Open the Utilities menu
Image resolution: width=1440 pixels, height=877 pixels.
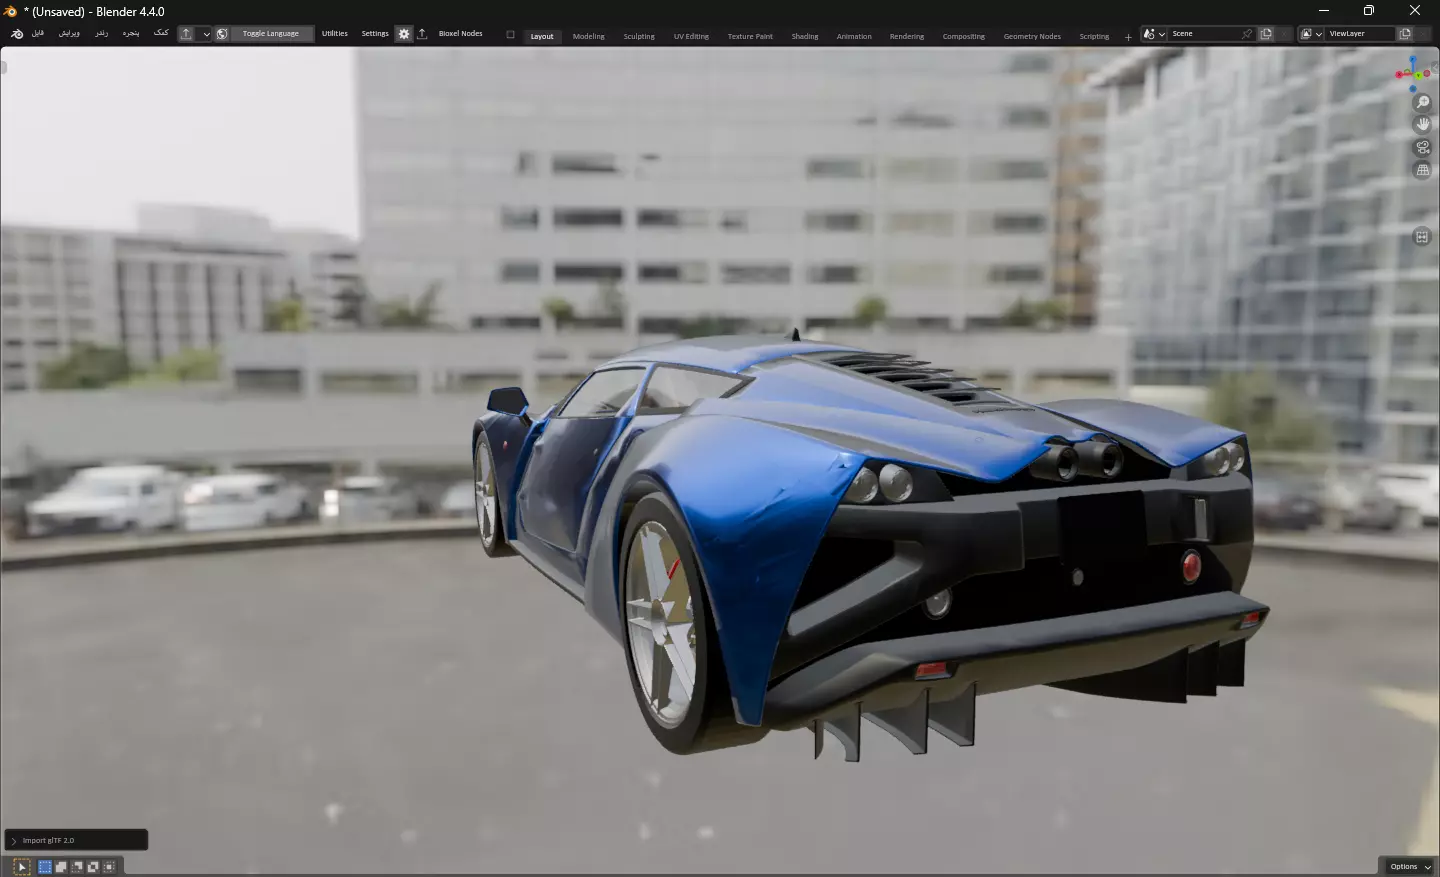[x=335, y=34]
